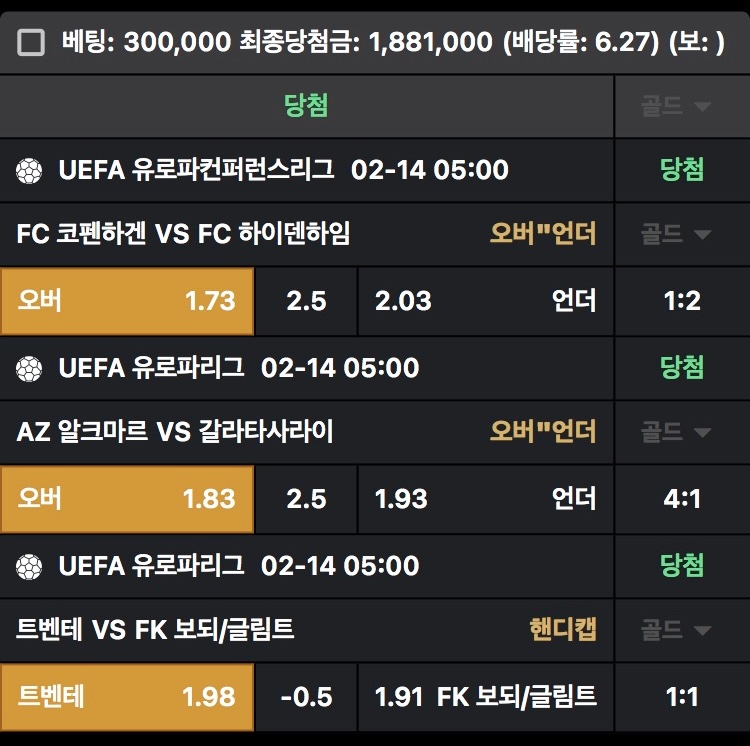Click AZ 알크마르 VS 갈라타사라이 match title
Image resolution: width=750 pixels, height=746 pixels.
point(175,432)
